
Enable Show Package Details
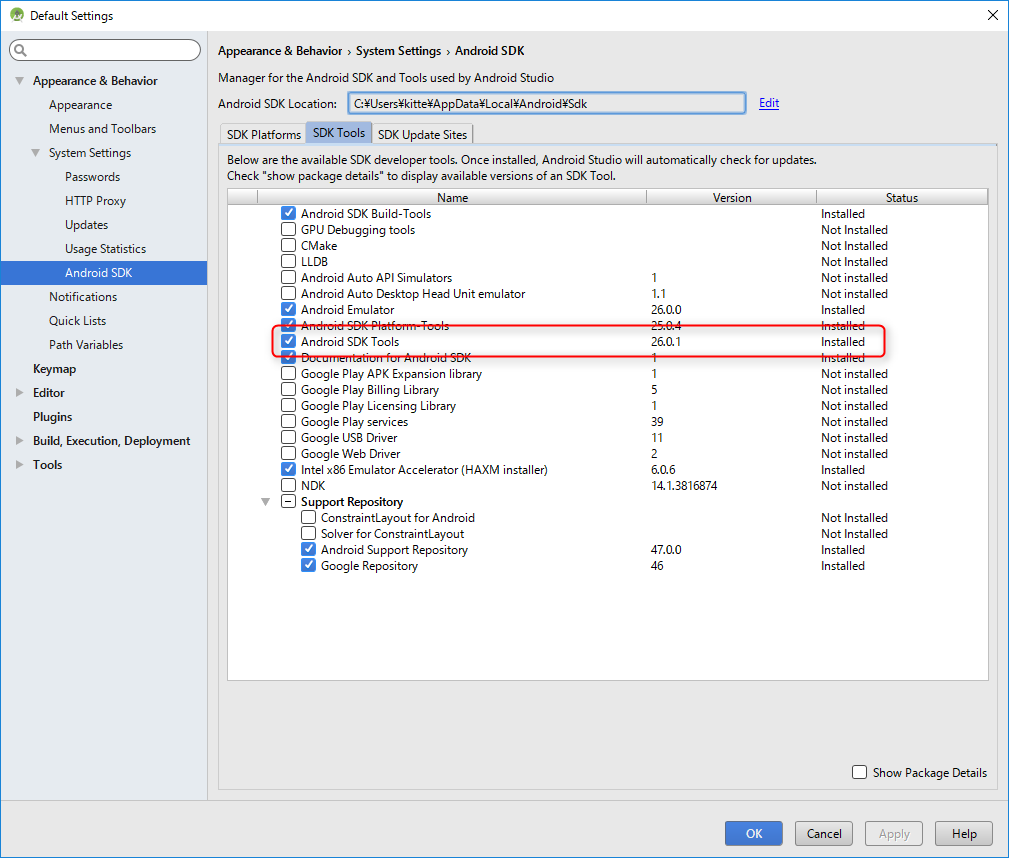(x=859, y=772)
